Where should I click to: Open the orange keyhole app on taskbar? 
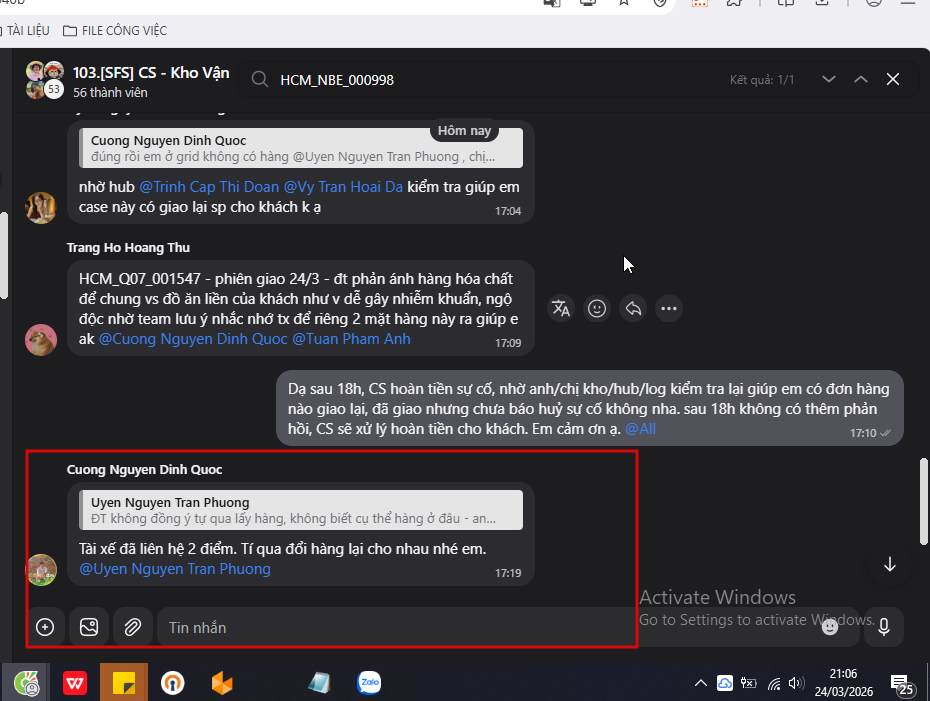coord(173,683)
